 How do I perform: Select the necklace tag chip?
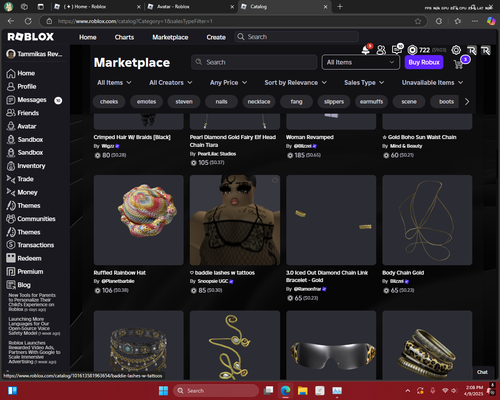tap(259, 102)
